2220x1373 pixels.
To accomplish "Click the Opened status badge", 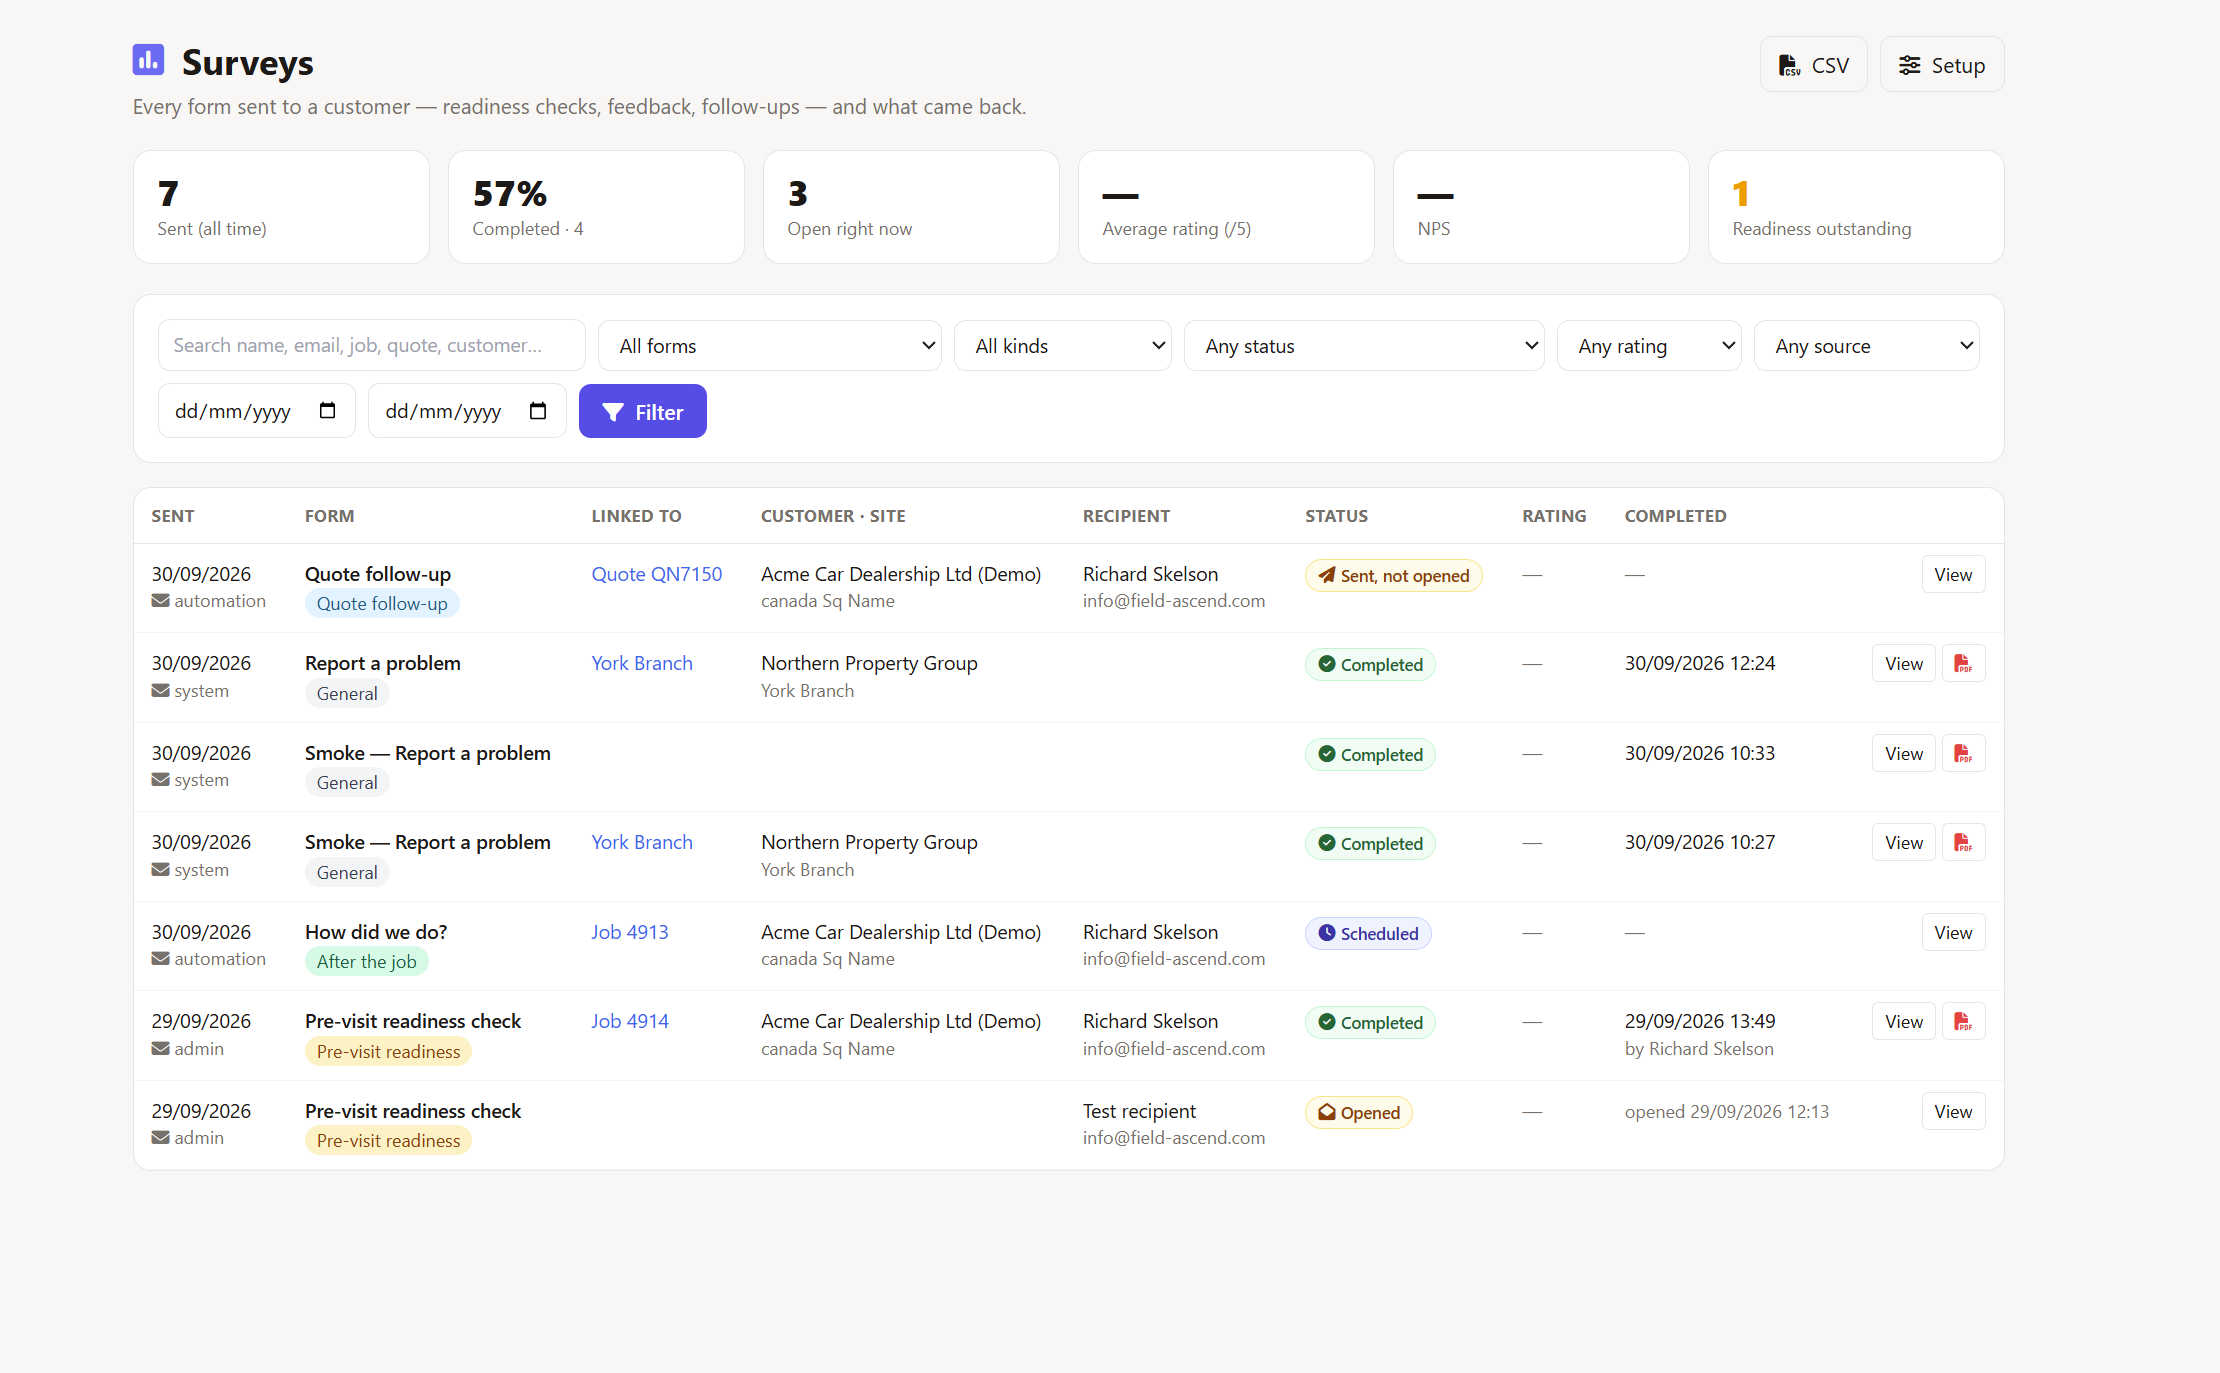I will pyautogui.click(x=1359, y=1112).
